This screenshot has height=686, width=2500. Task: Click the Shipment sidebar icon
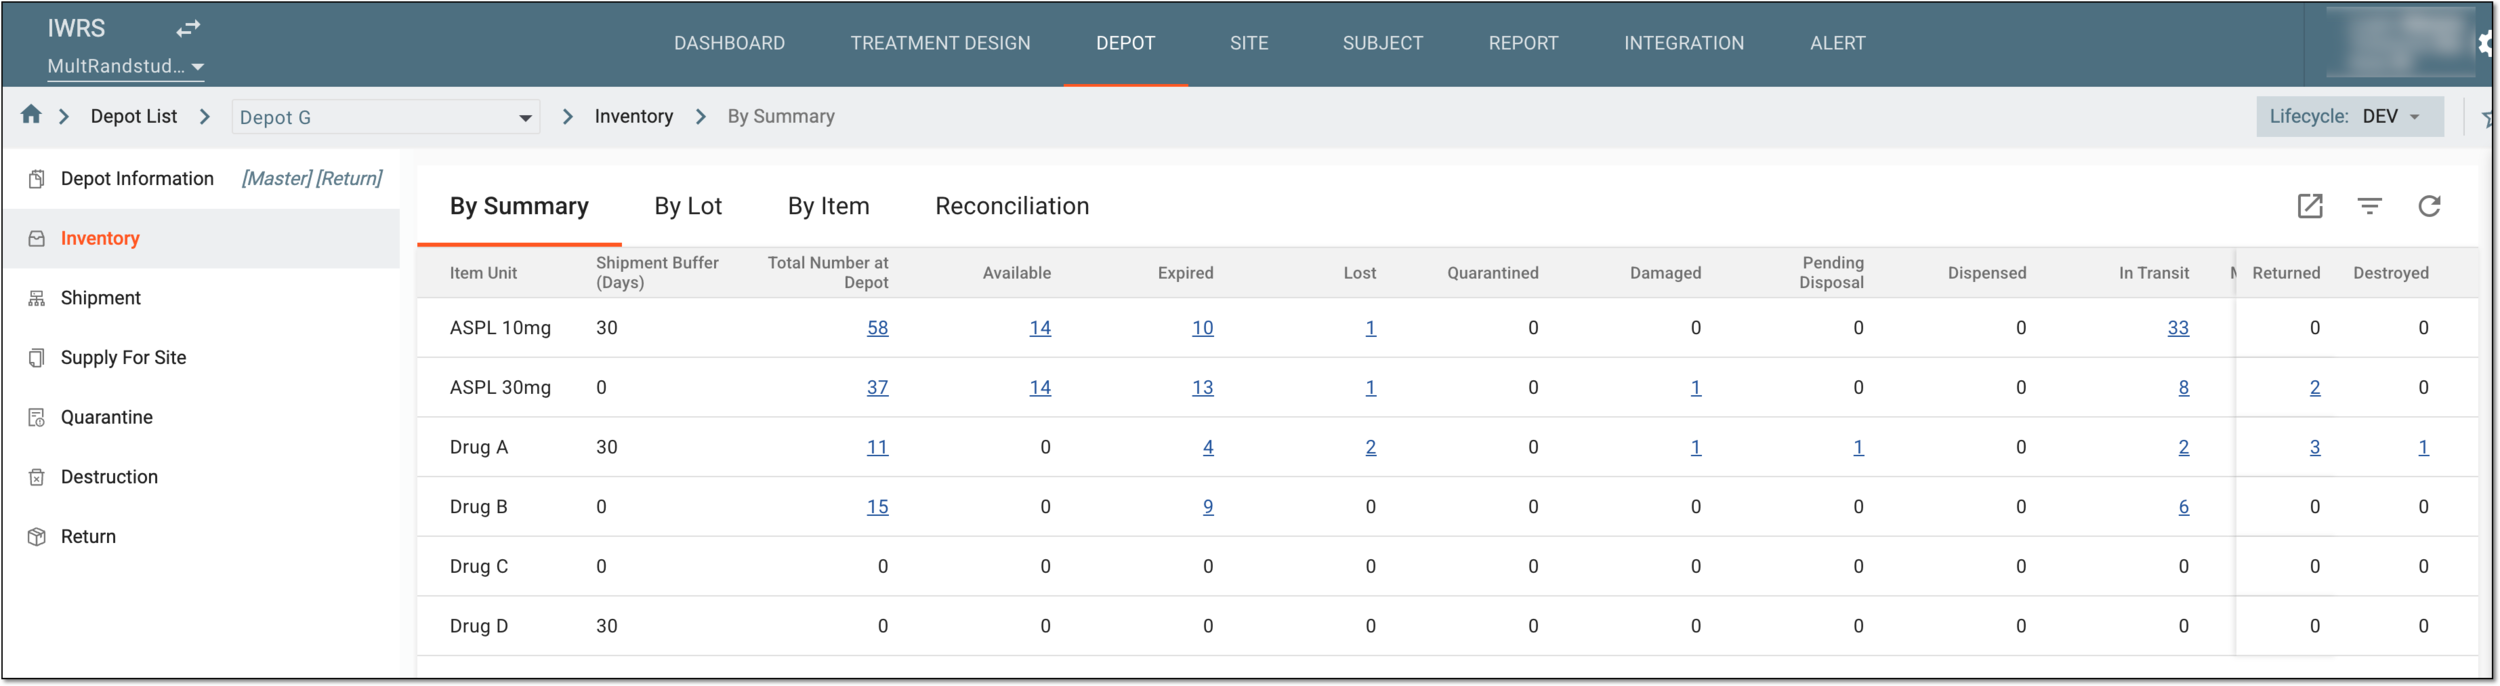click(37, 298)
